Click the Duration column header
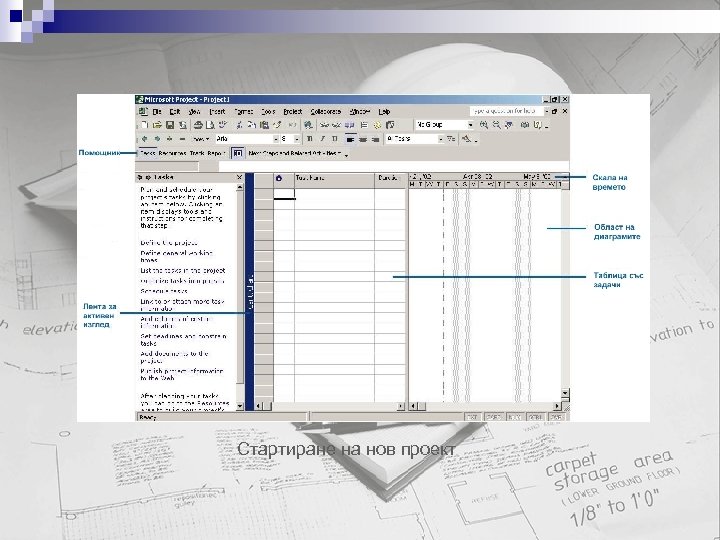Viewport: 720px width, 540px height. pyautogui.click(x=390, y=178)
